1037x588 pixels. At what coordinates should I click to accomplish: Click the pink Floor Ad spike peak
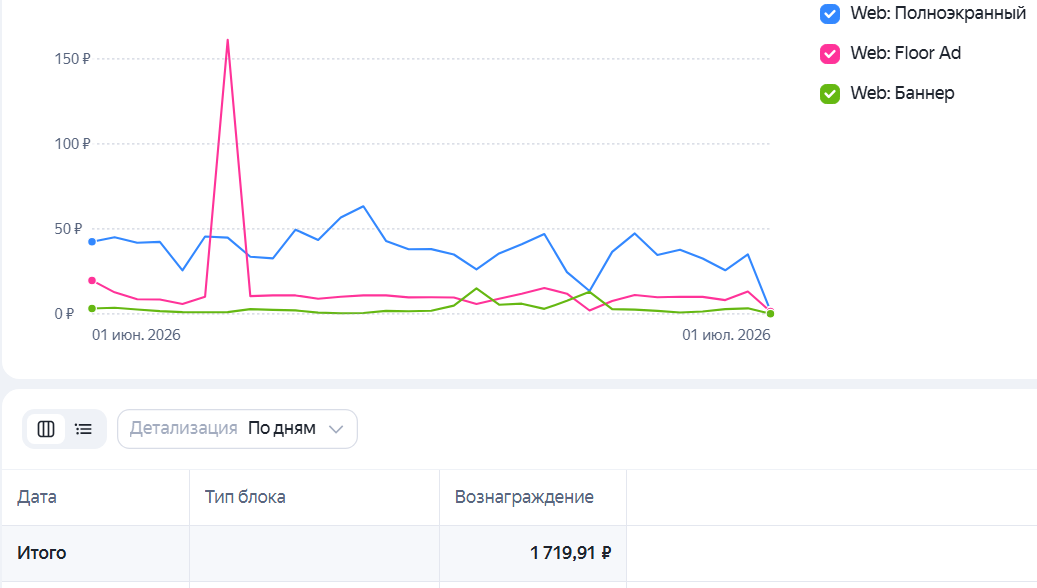(x=228, y=40)
